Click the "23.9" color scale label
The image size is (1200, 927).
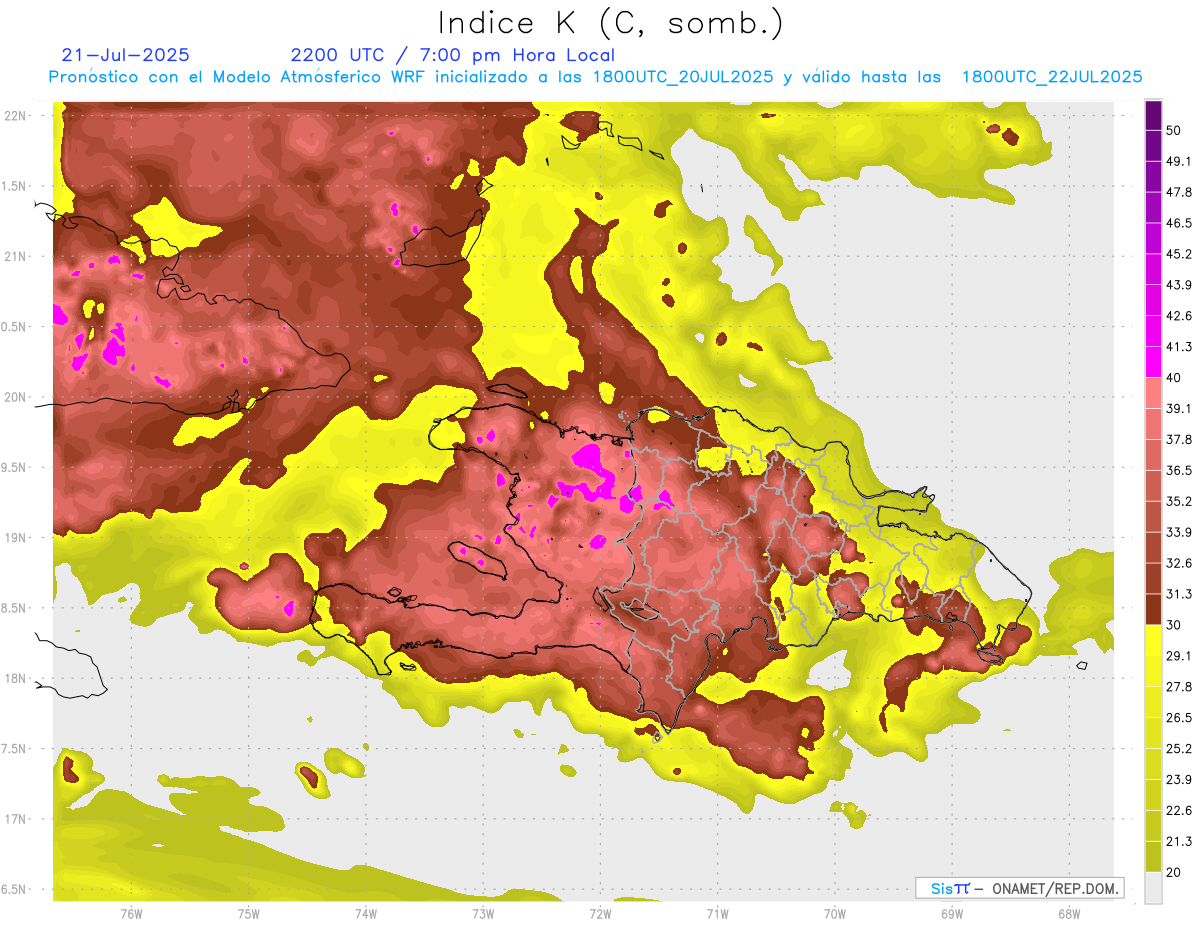point(1179,780)
